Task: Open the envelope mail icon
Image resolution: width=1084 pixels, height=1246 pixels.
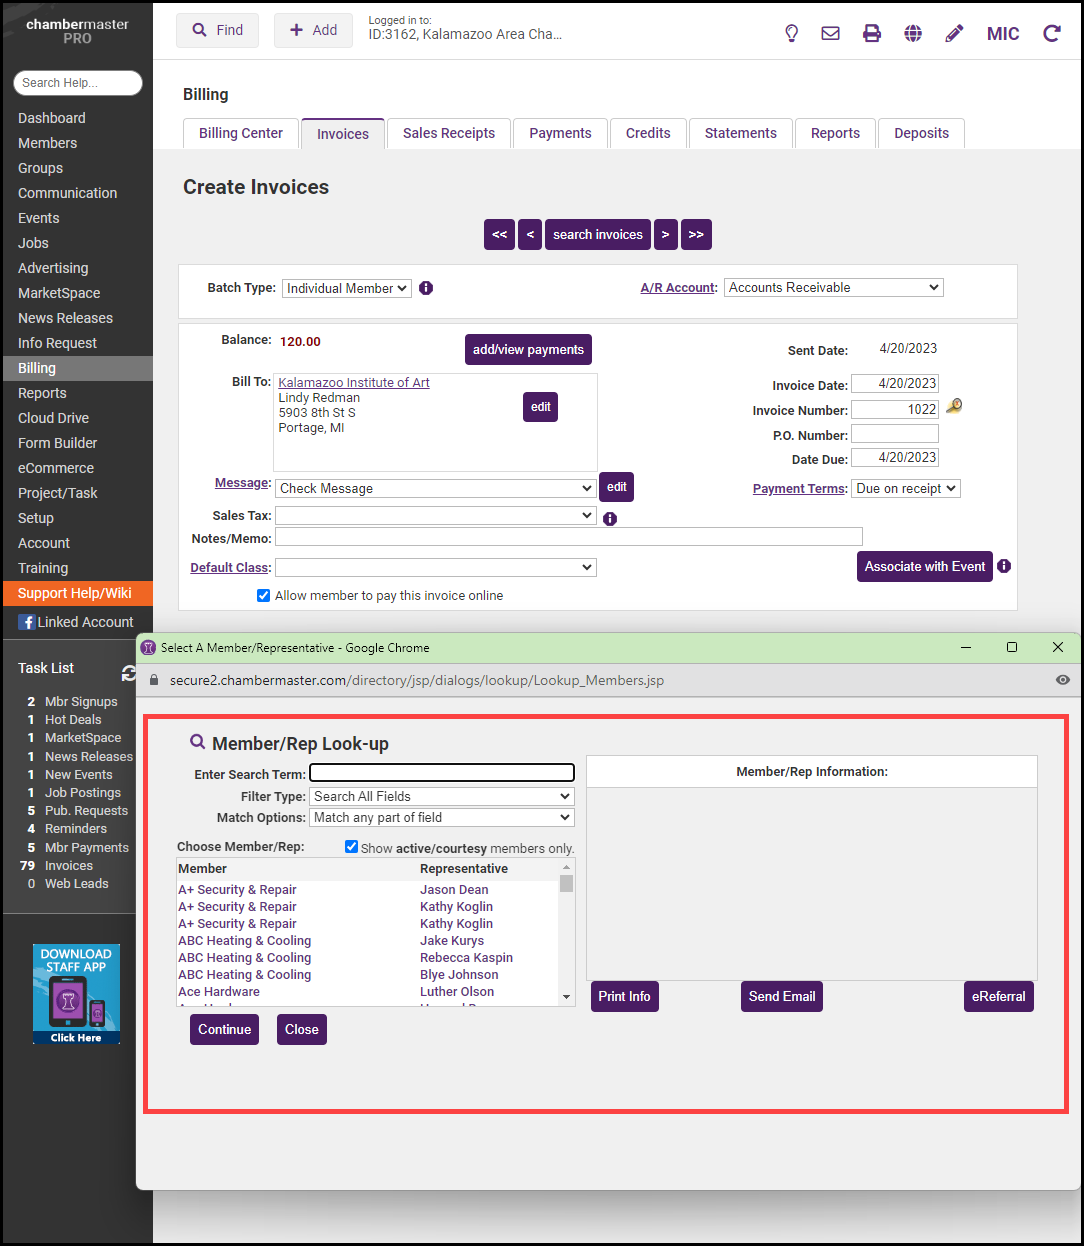Action: coord(830,33)
